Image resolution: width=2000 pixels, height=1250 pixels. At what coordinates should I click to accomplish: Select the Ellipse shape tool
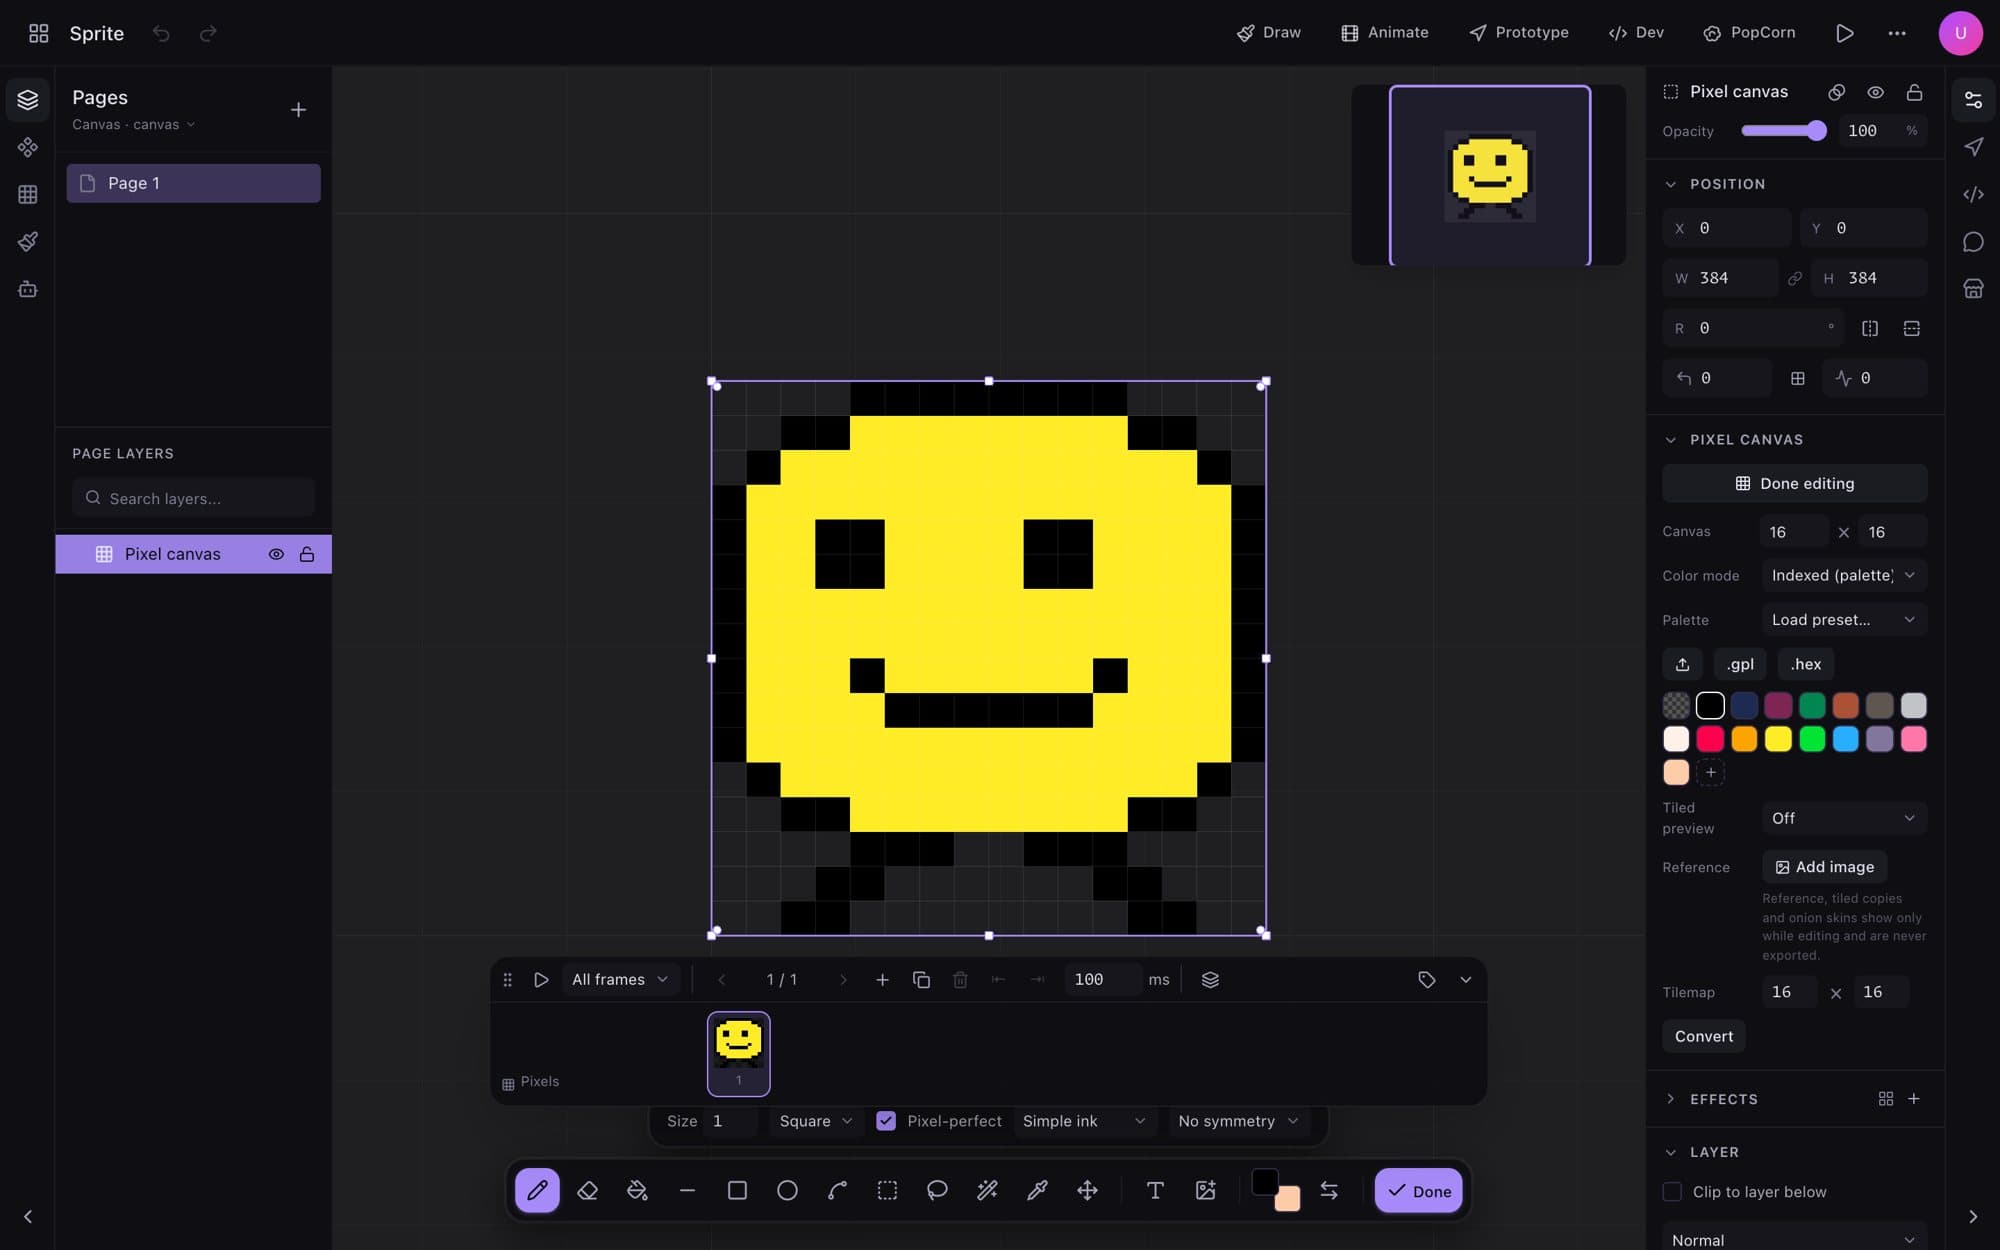(787, 1190)
